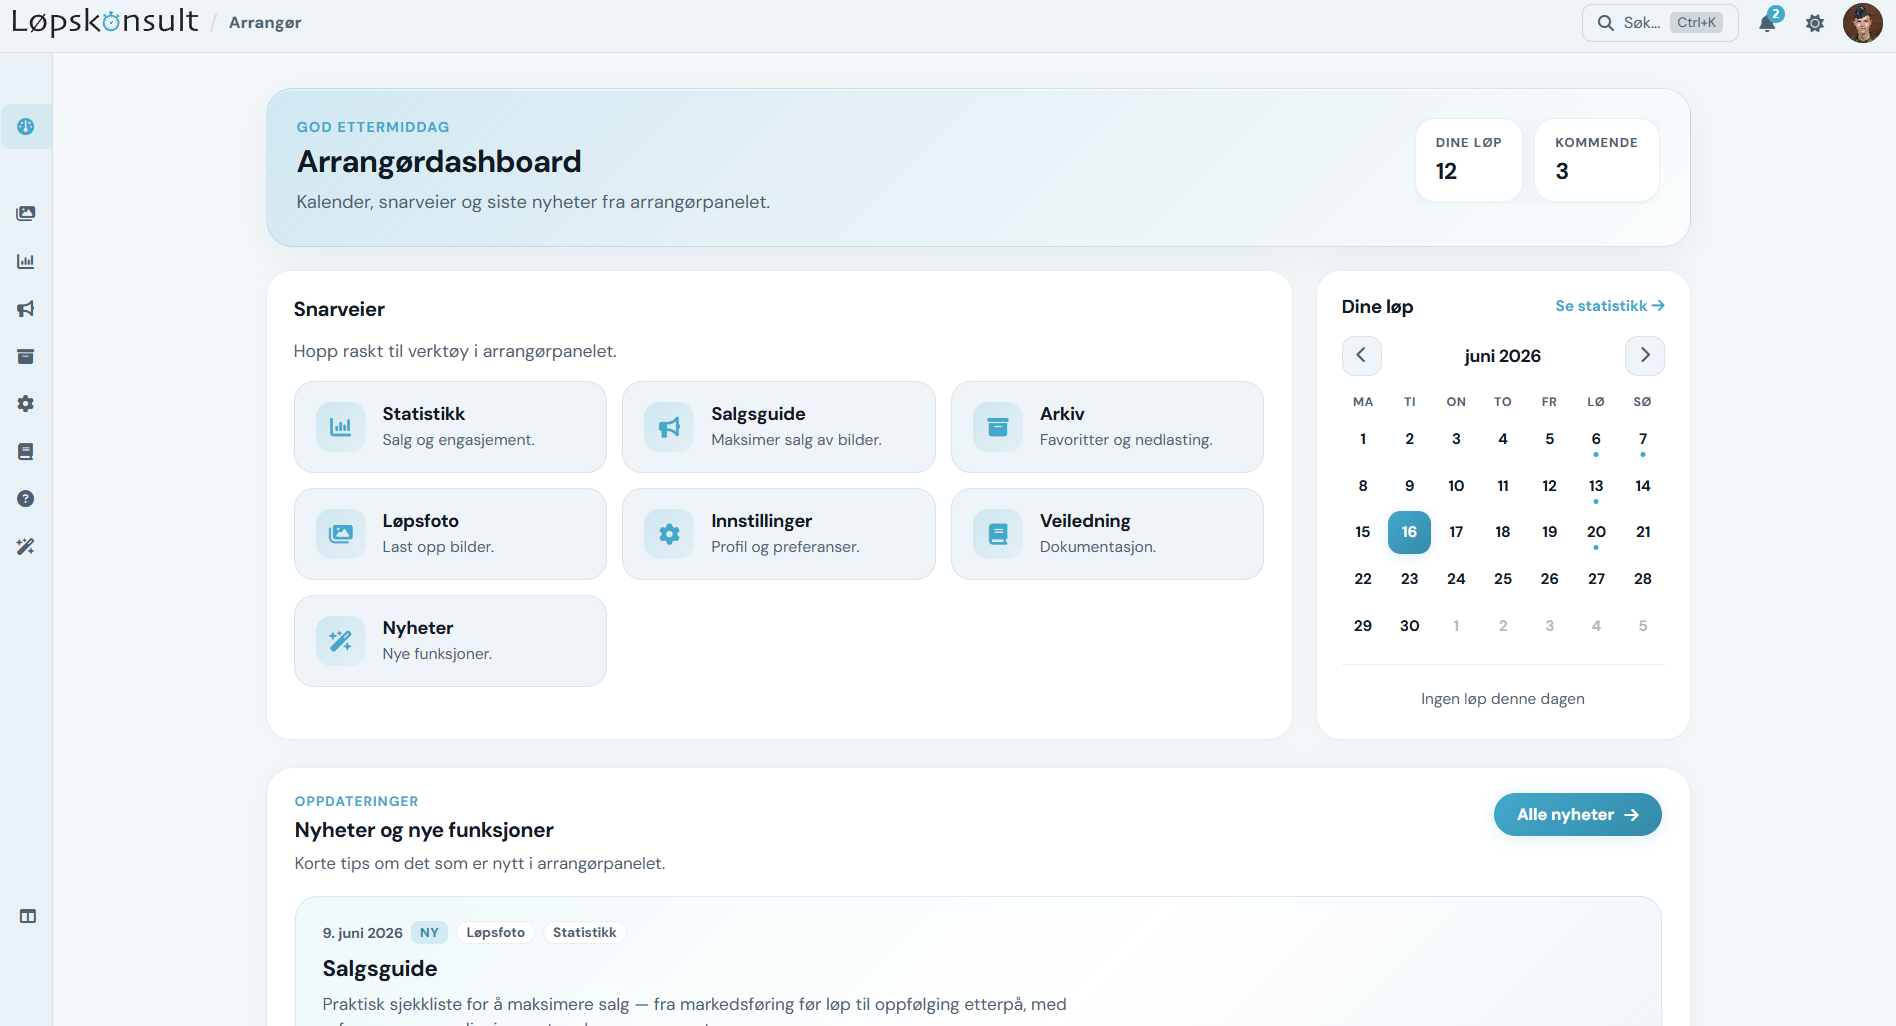Open the Veiledning shortcut card
The image size is (1896, 1026).
[1107, 534]
